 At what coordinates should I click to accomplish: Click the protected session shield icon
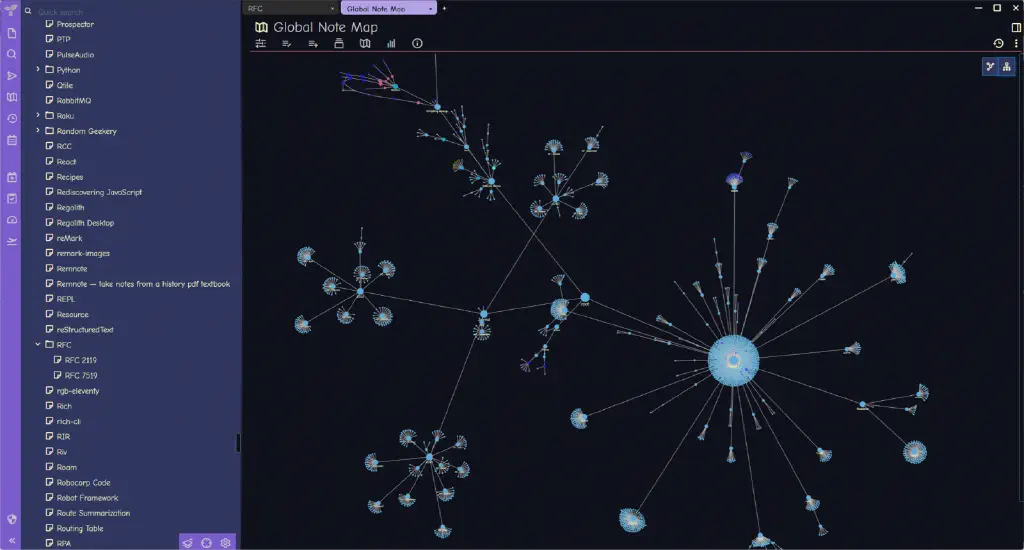pyautogui.click(x=12, y=519)
